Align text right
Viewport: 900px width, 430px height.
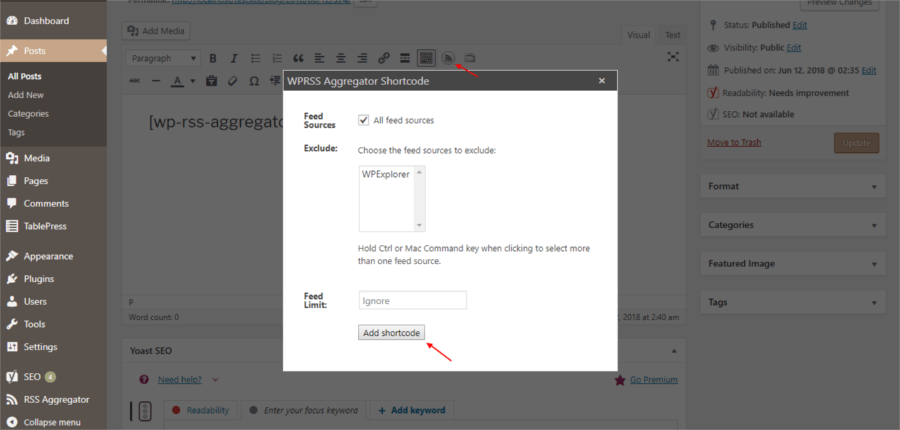[x=362, y=58]
